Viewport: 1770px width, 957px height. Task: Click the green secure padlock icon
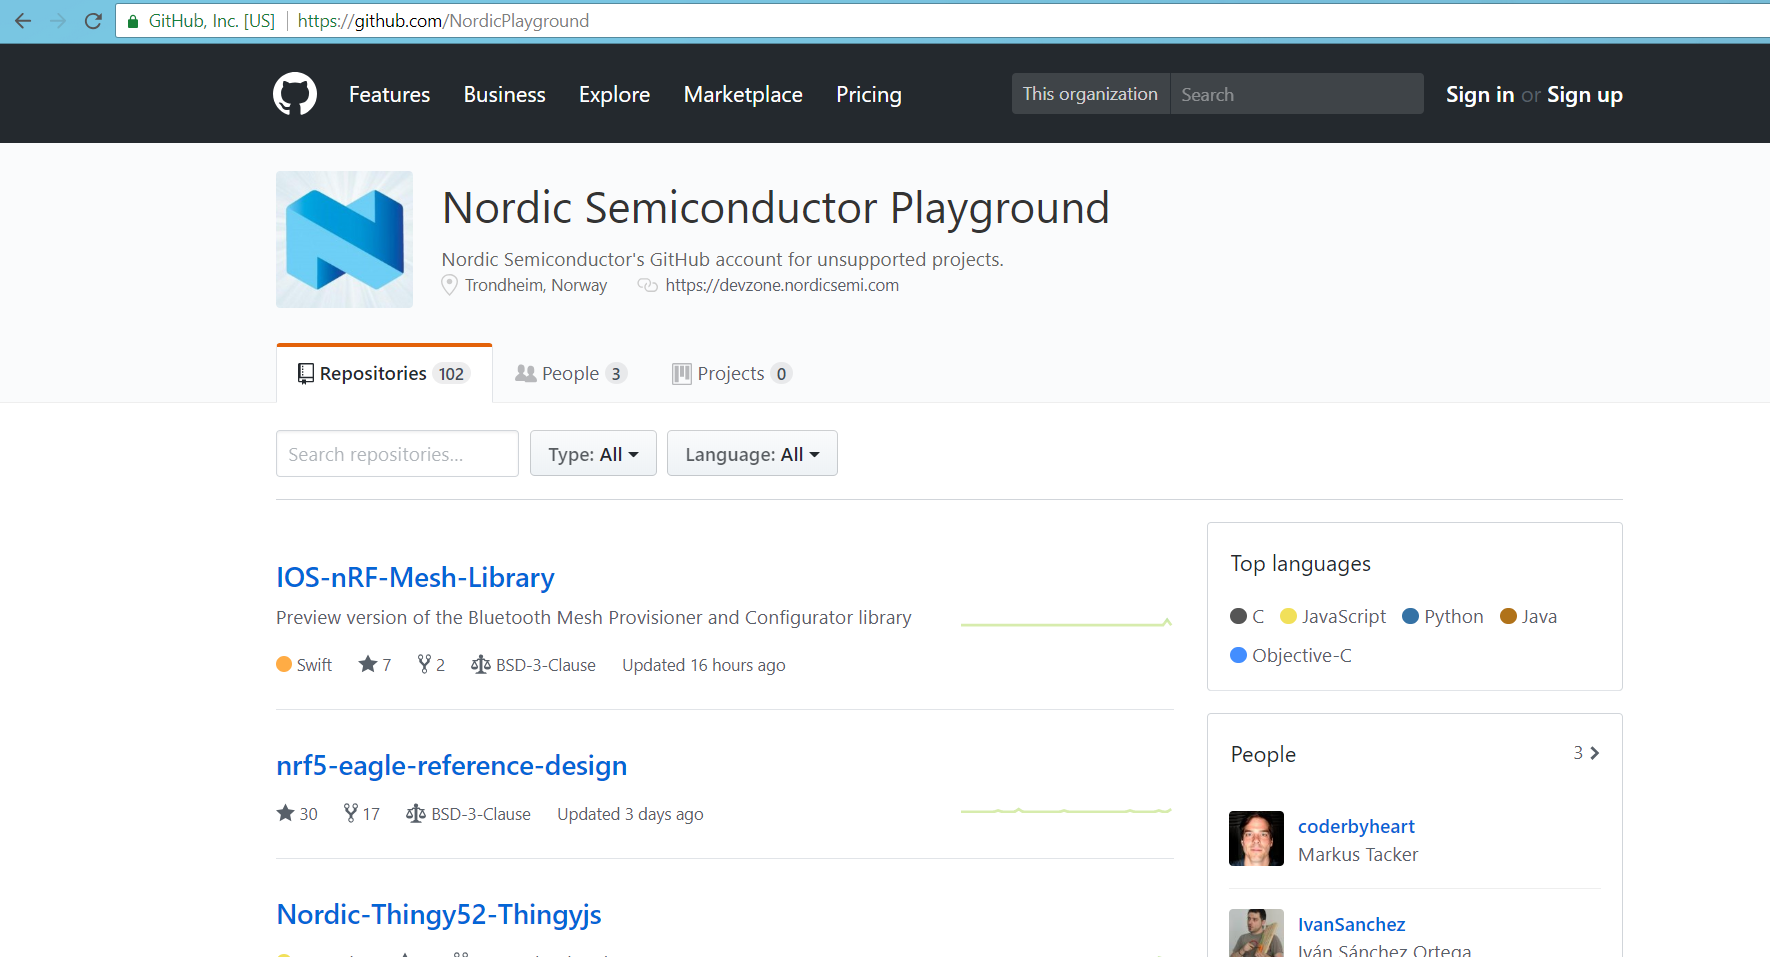pos(133,21)
